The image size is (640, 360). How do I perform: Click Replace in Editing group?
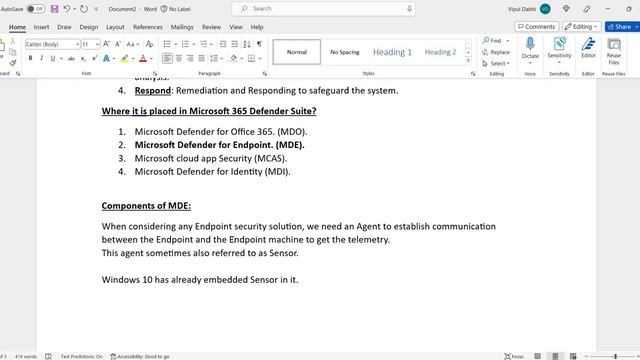coord(496,52)
